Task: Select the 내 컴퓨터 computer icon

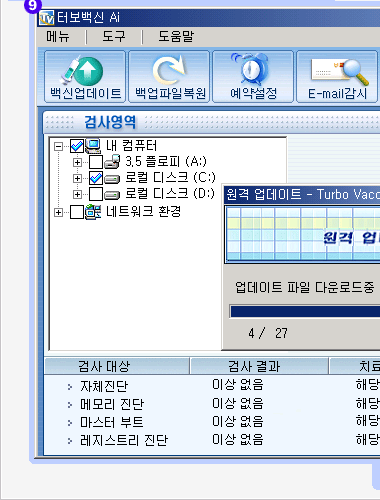Action: [93, 146]
